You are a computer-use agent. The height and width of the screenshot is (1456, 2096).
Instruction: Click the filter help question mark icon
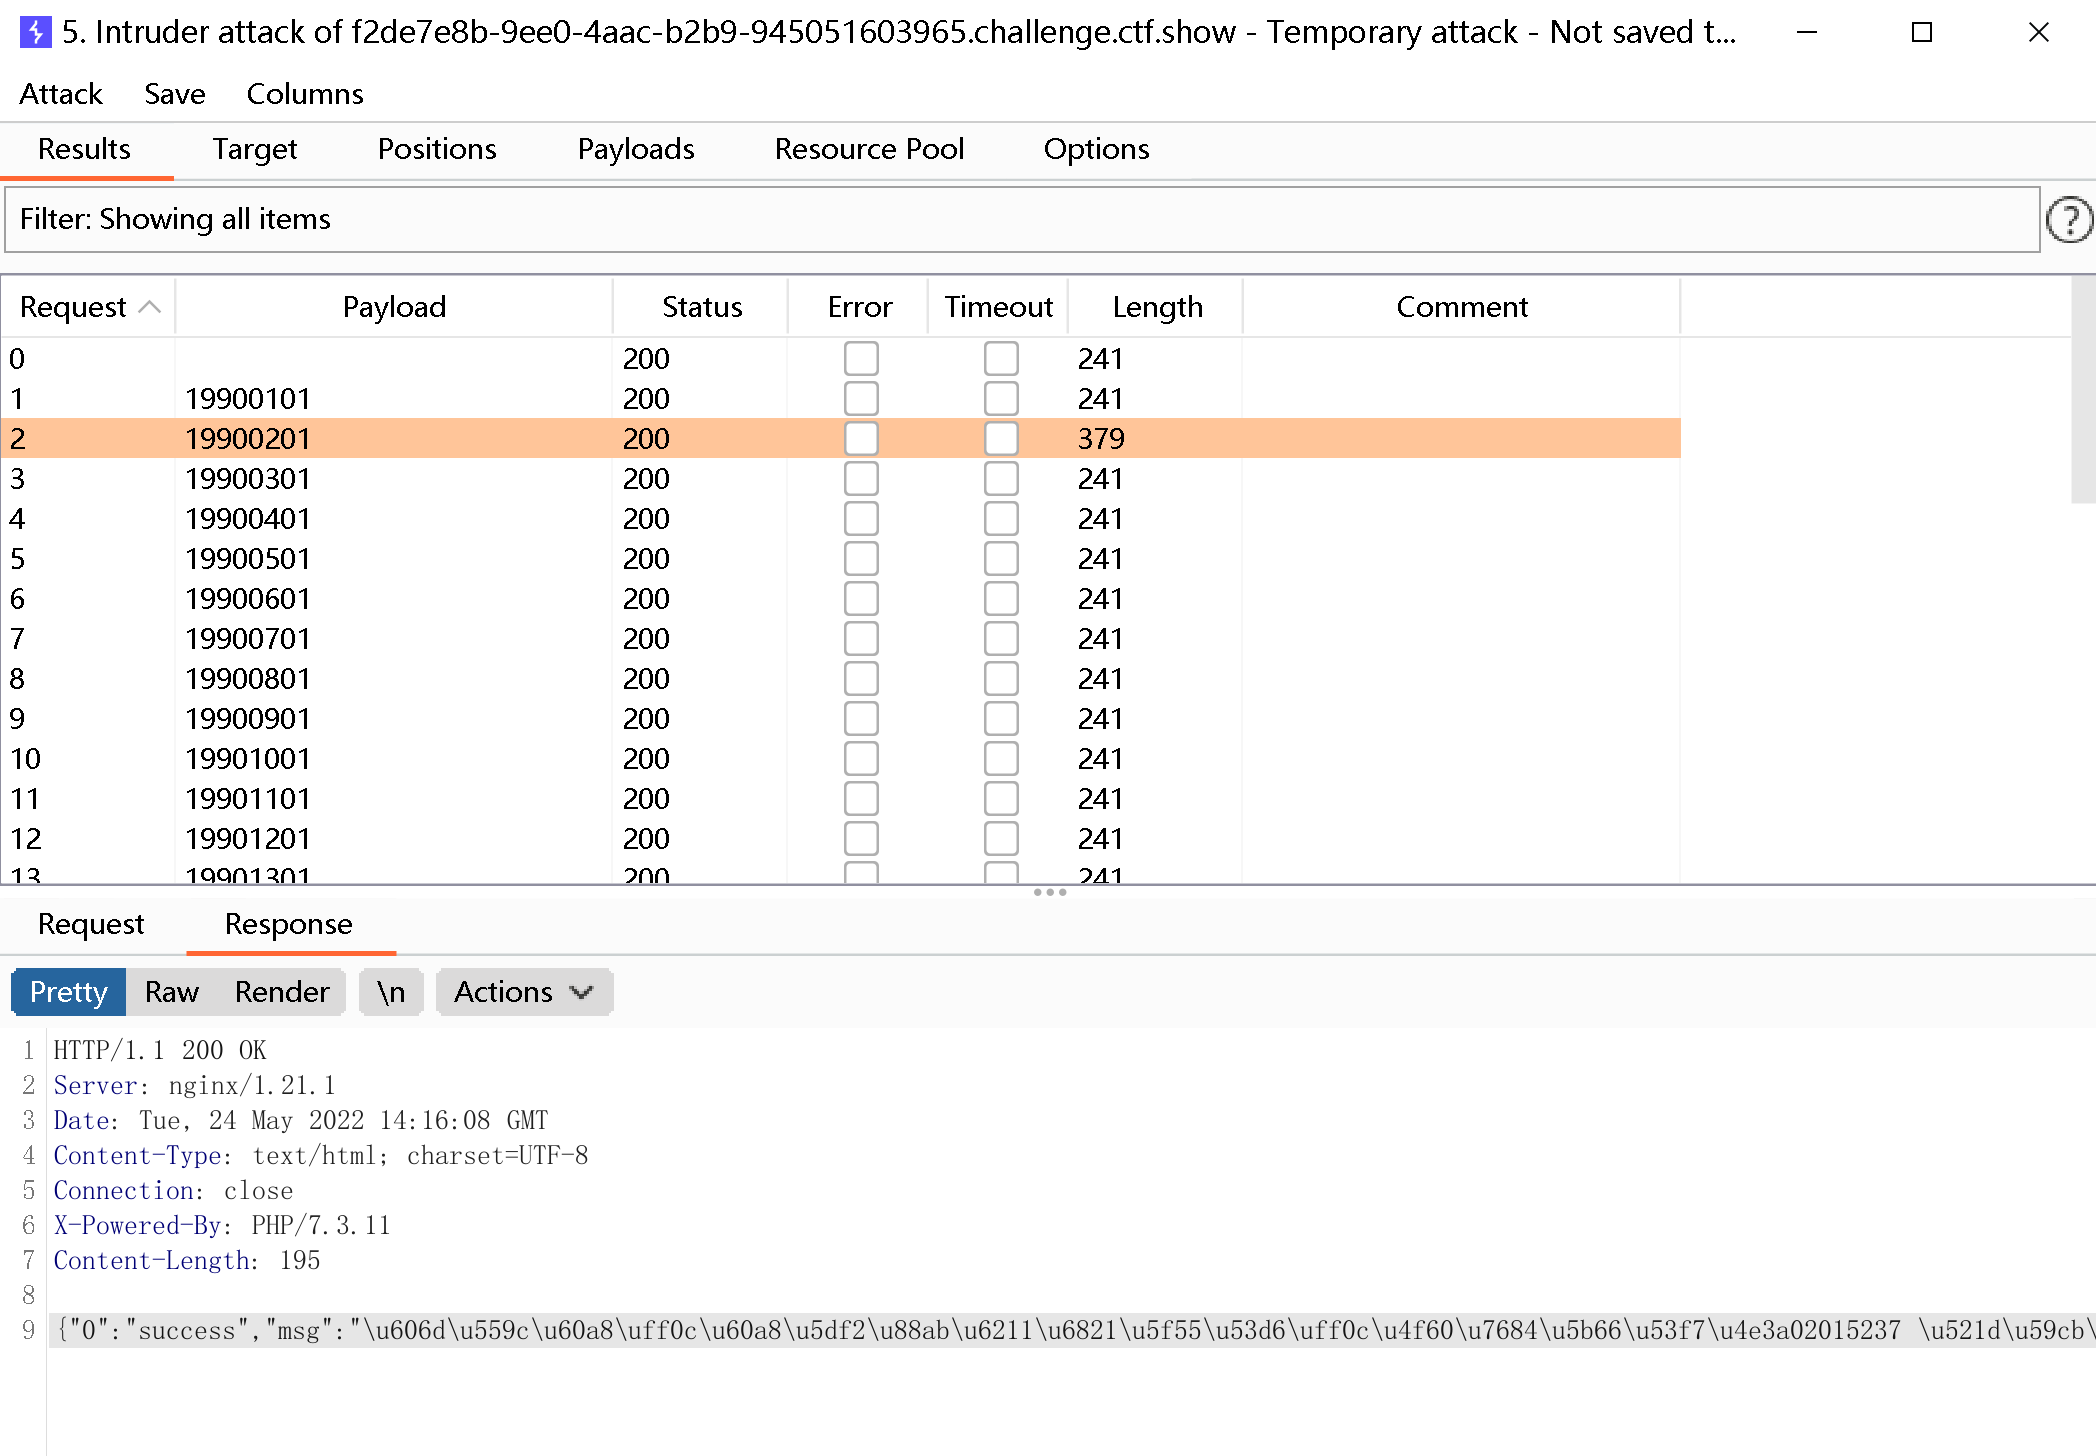click(x=2068, y=220)
